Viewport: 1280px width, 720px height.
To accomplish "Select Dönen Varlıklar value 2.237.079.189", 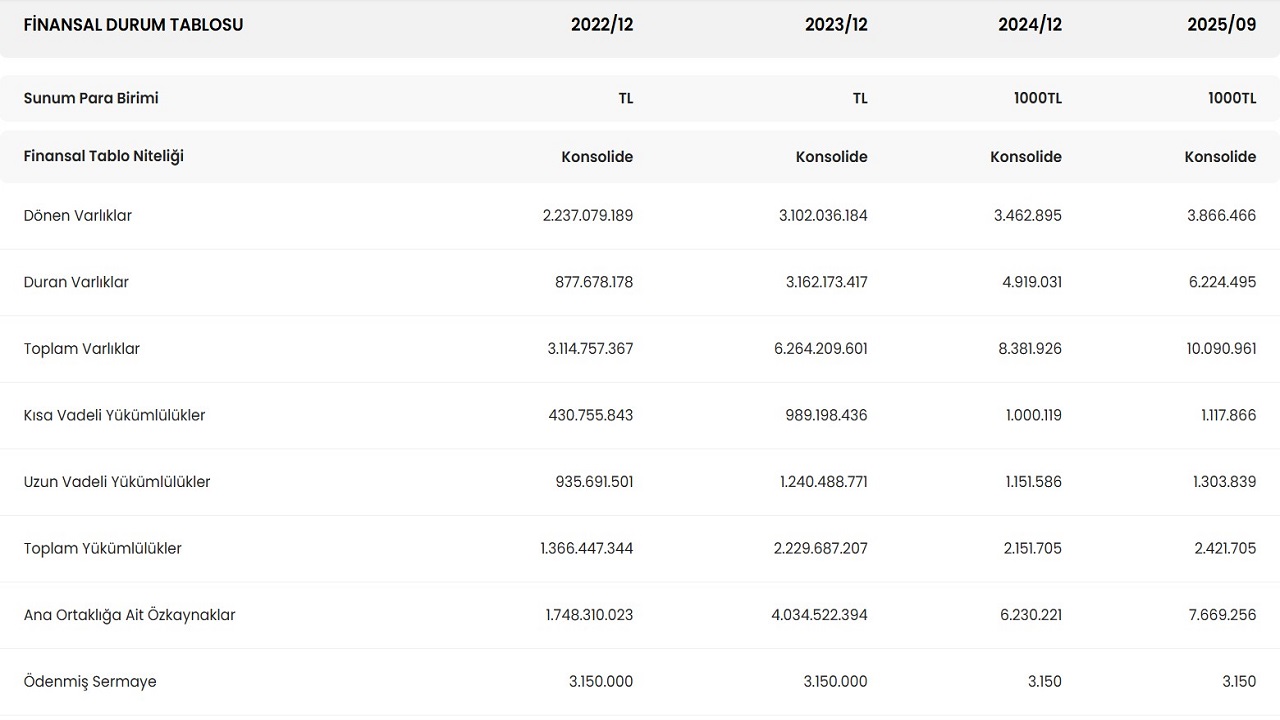I will [x=587, y=216].
